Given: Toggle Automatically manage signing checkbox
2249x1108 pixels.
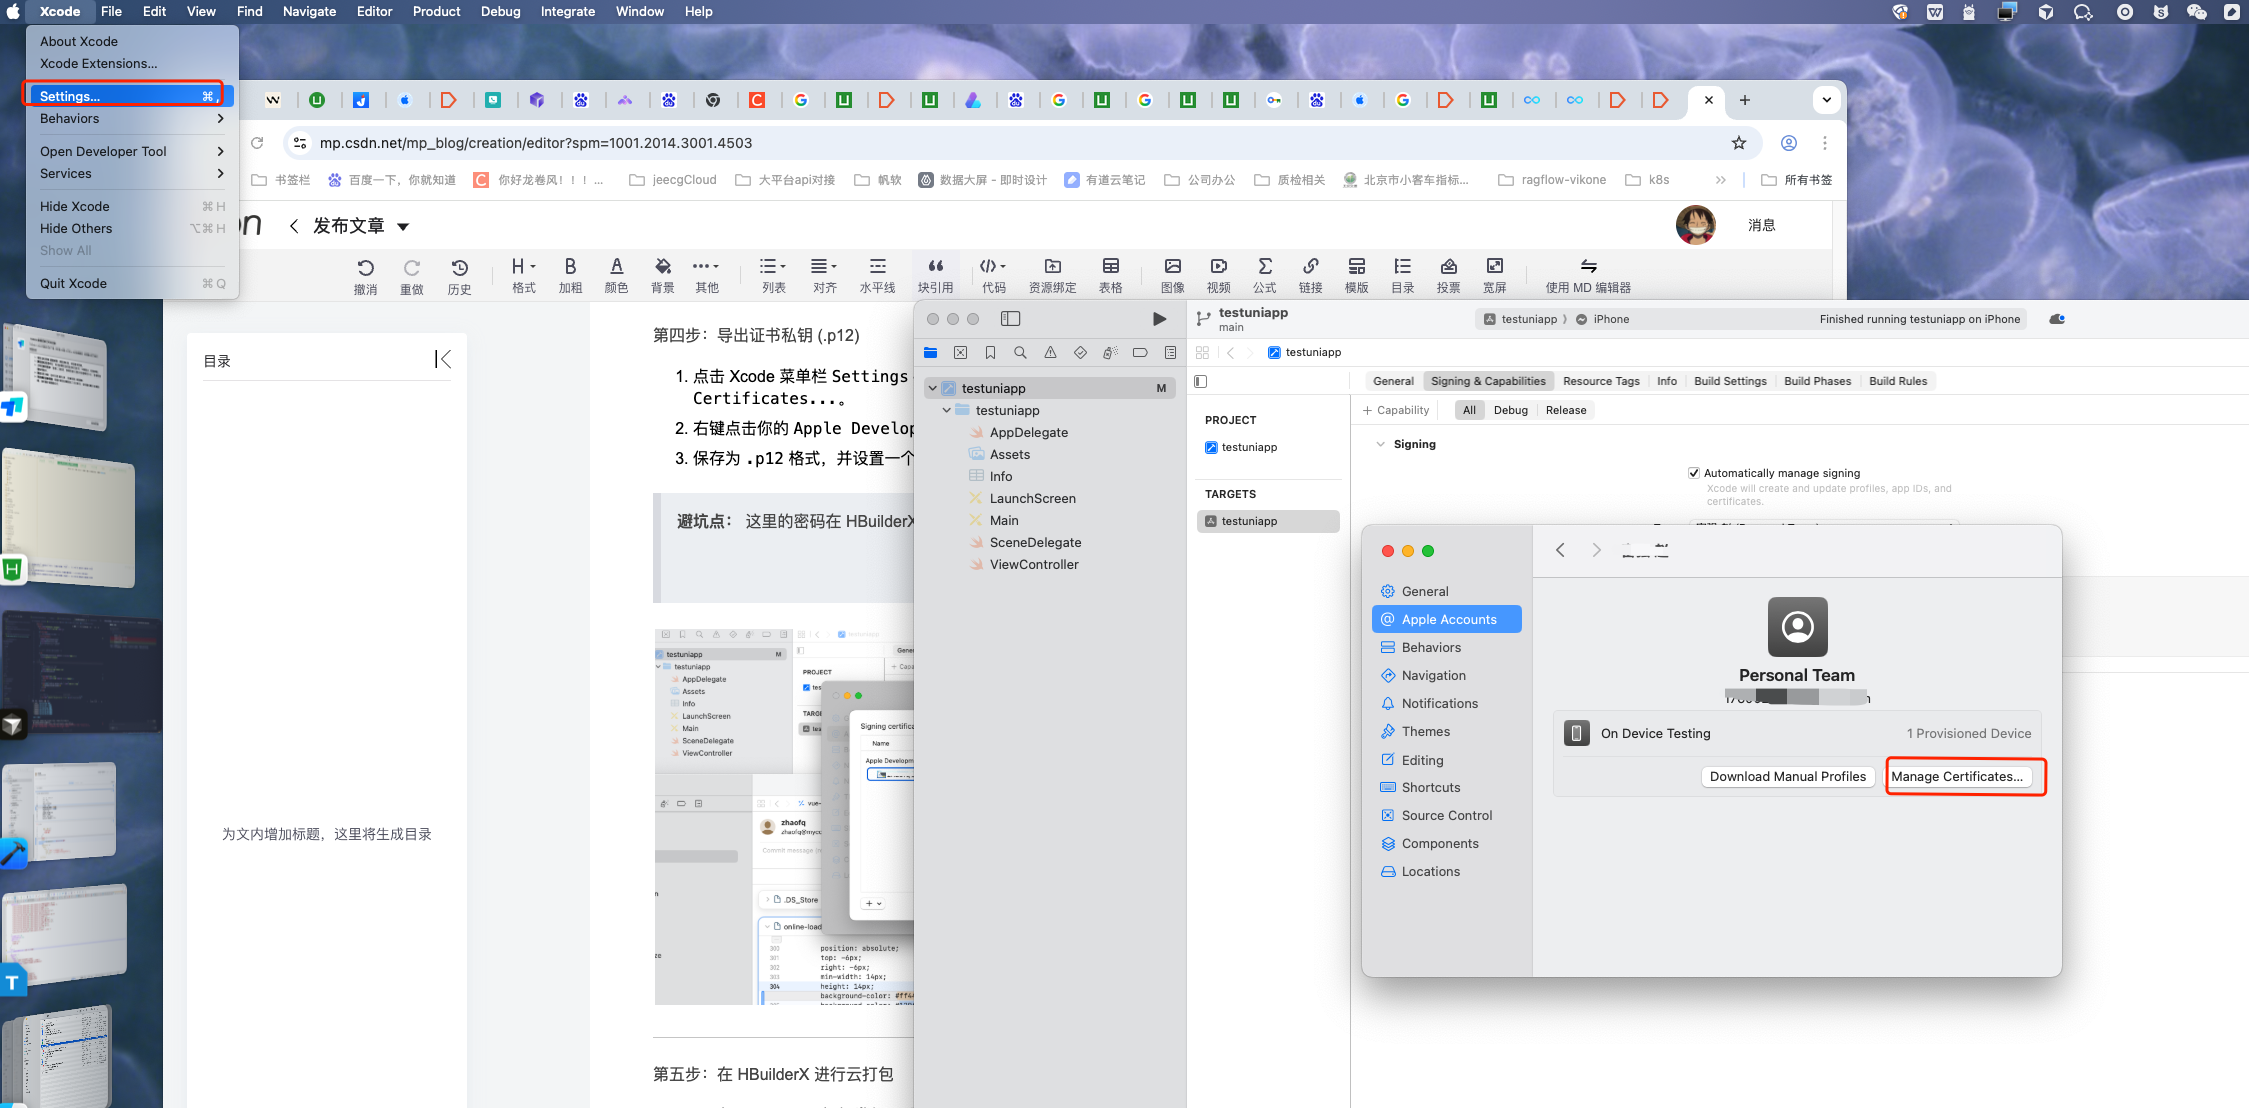Looking at the screenshot, I should (1694, 473).
